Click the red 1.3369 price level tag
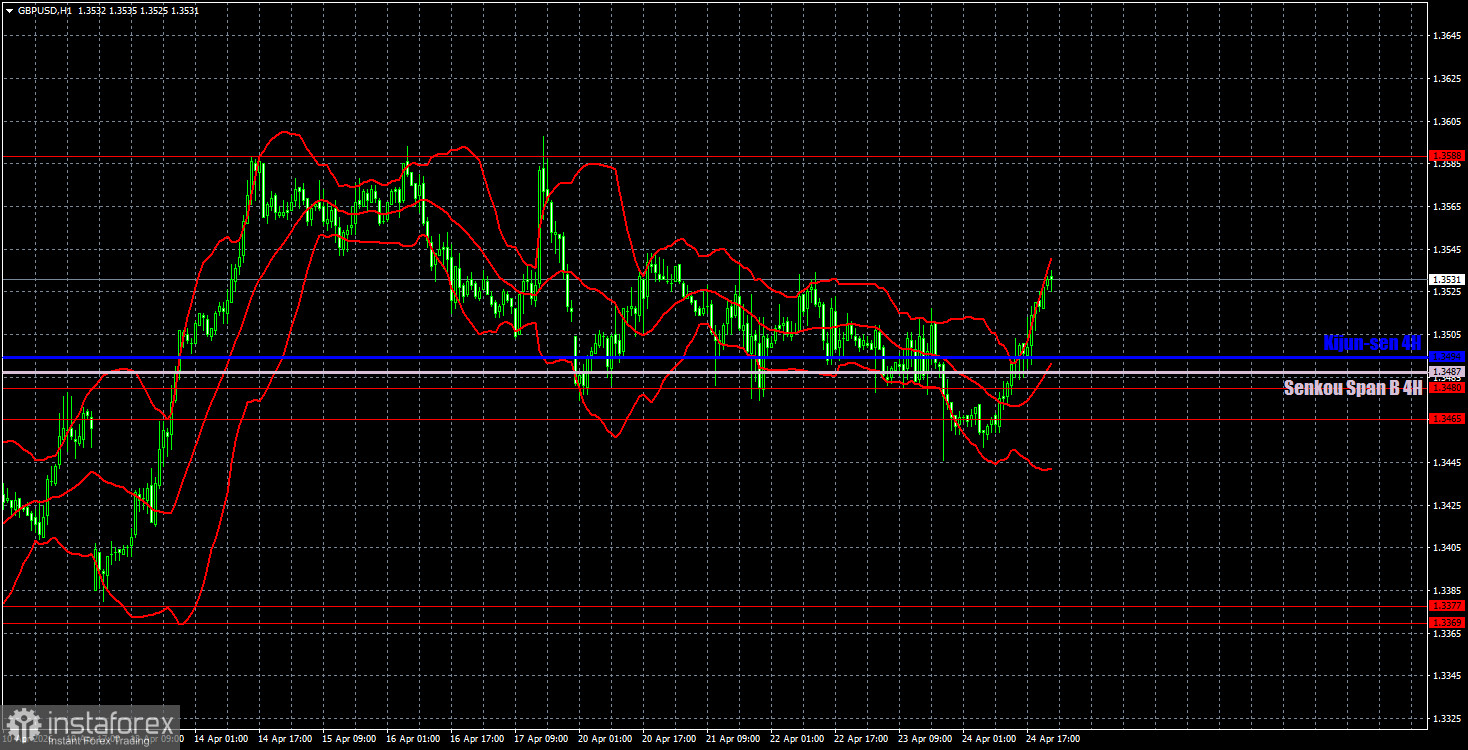 point(1447,622)
